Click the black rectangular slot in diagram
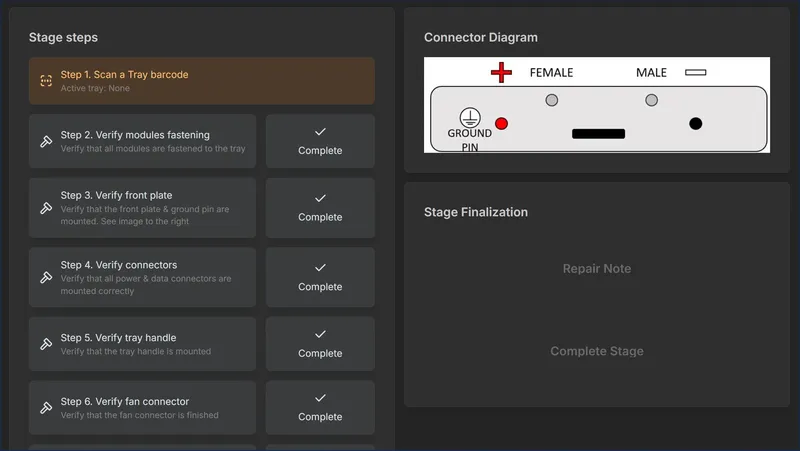The image size is (800, 451). [x=598, y=134]
